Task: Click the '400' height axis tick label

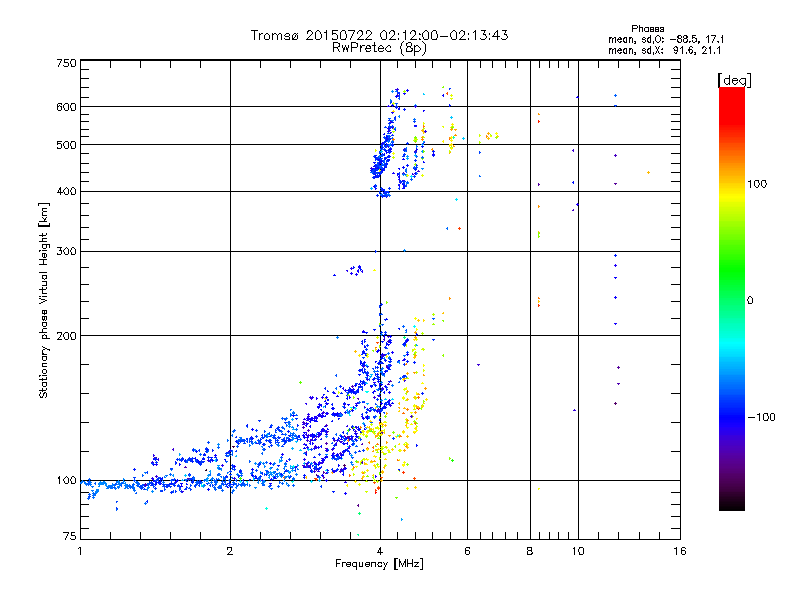Action: pyautogui.click(x=67, y=192)
